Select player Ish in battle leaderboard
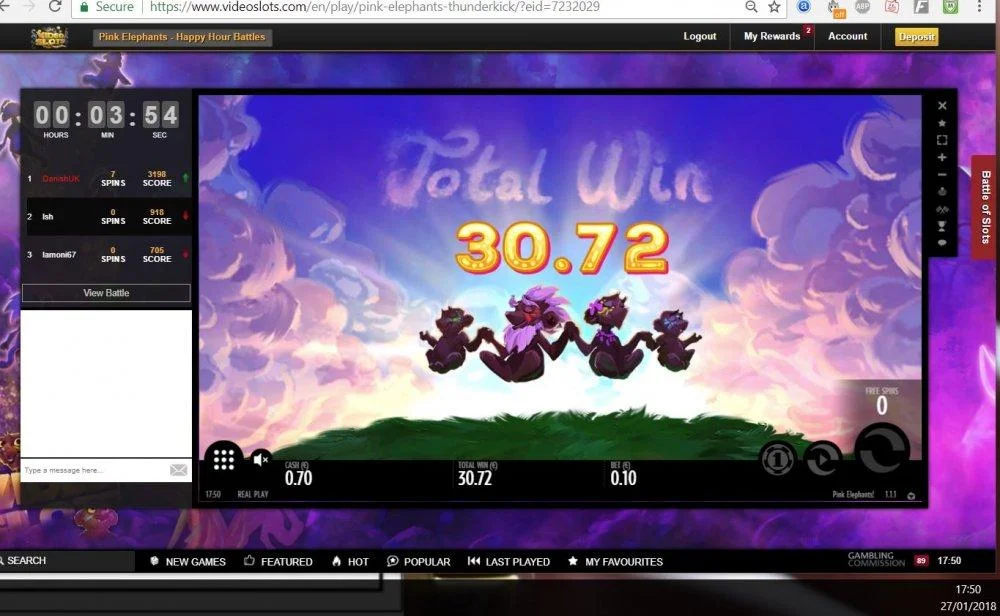 coord(48,217)
